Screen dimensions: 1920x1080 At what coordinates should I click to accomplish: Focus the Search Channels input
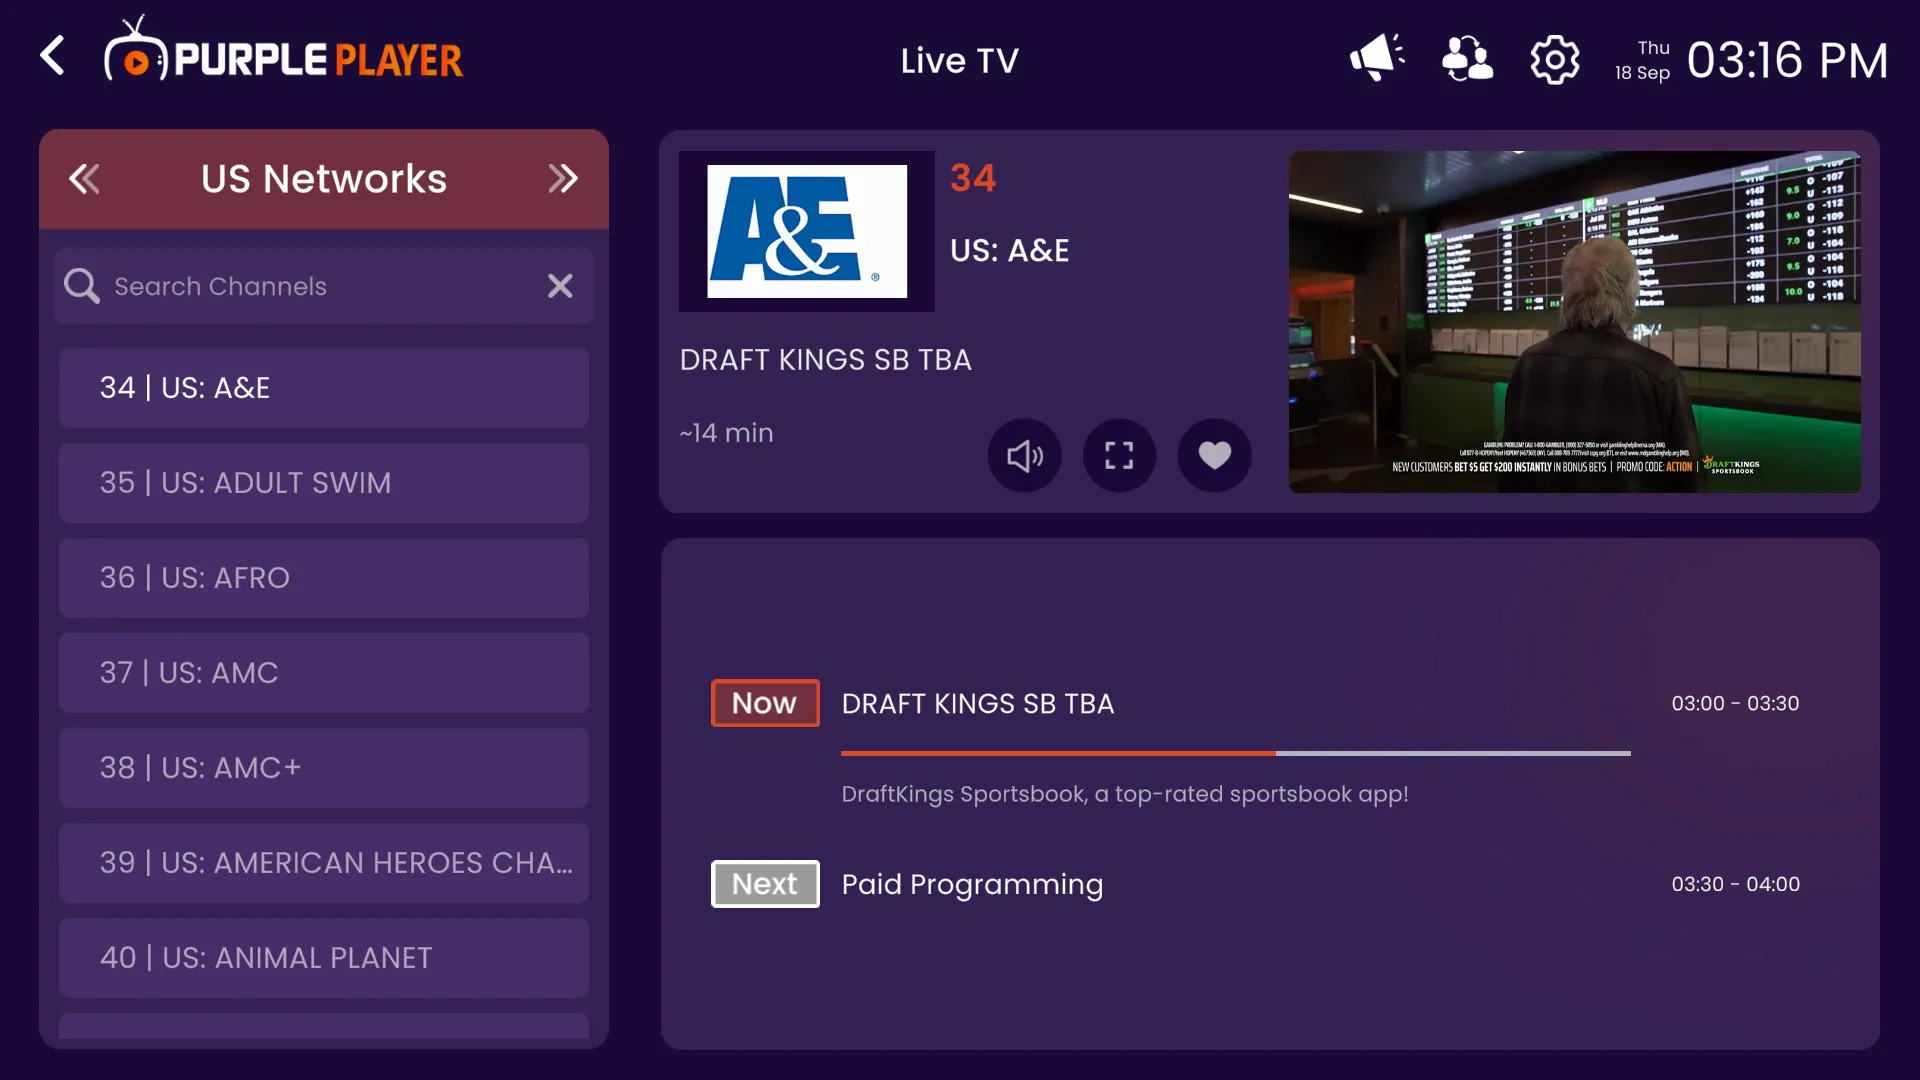[324, 286]
